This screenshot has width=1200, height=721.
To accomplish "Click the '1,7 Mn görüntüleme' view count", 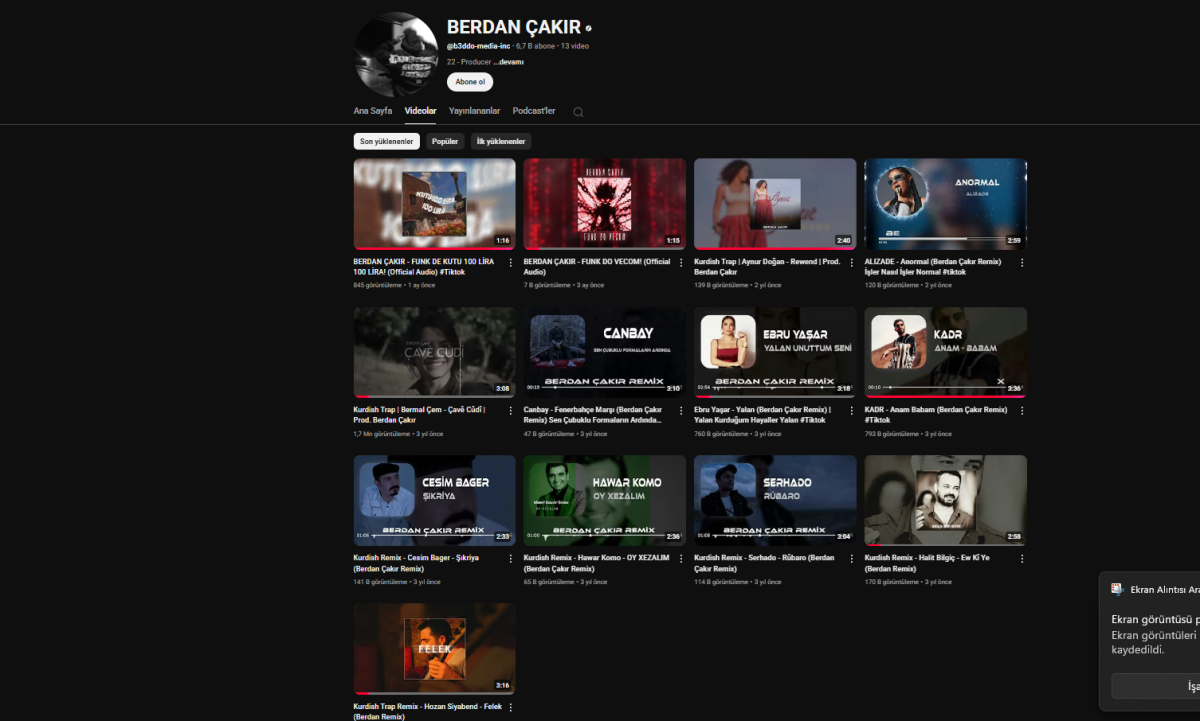I will tap(382, 434).
